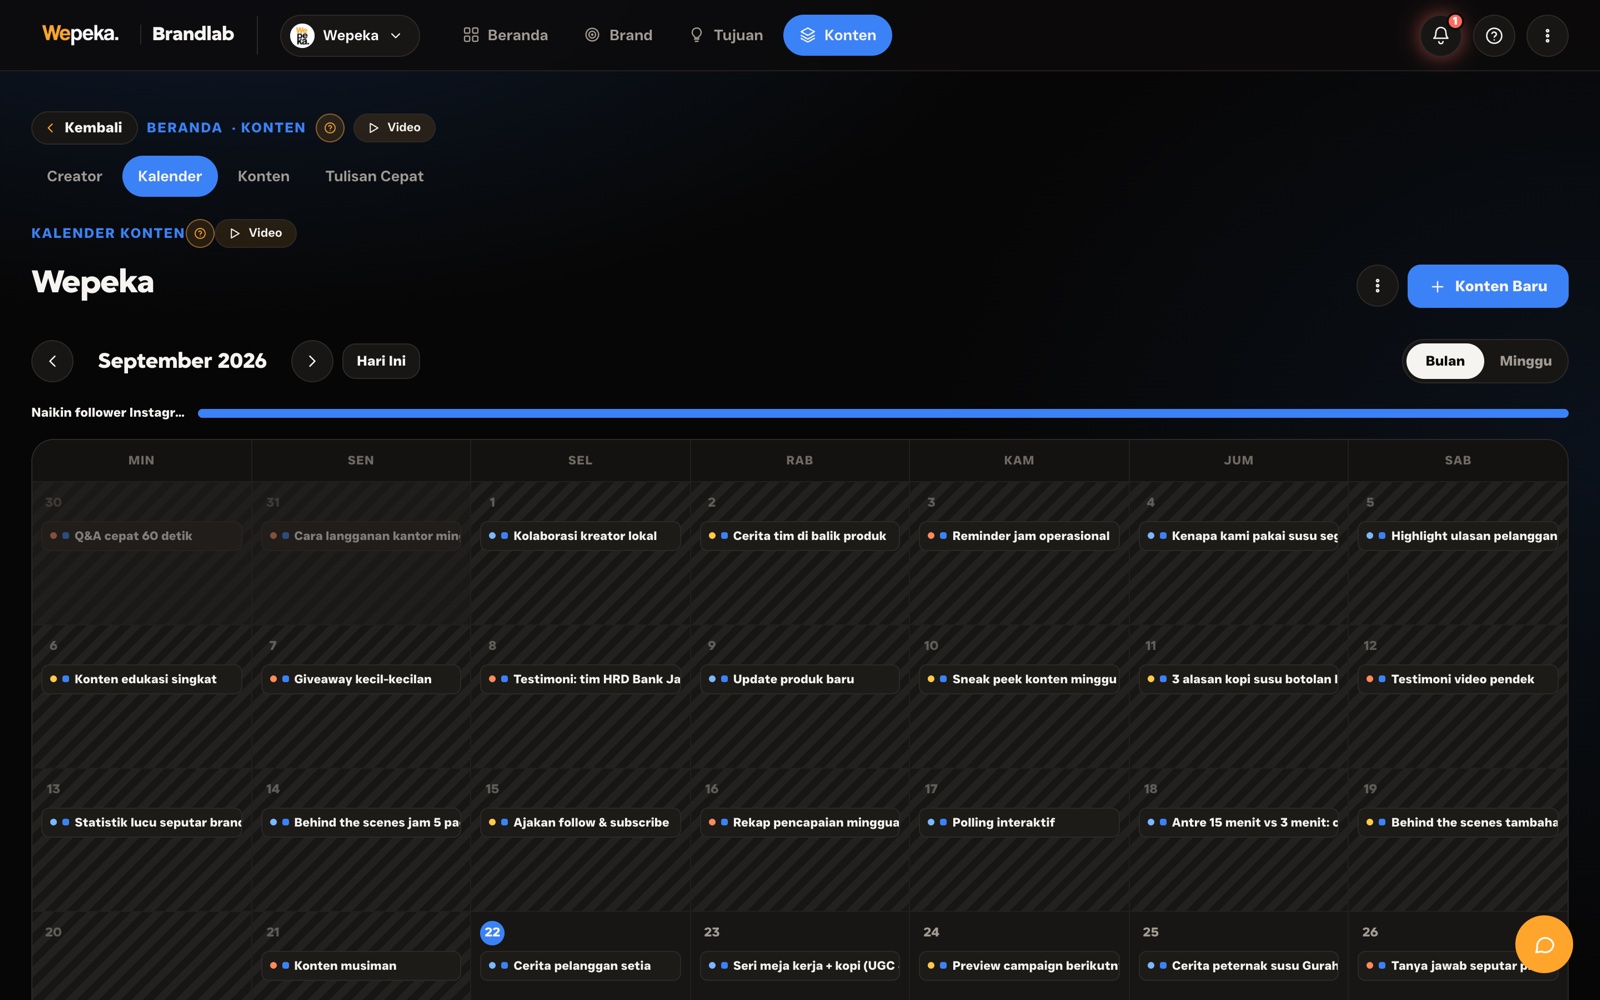Go to next month
The image size is (1600, 1000).
tap(312, 361)
